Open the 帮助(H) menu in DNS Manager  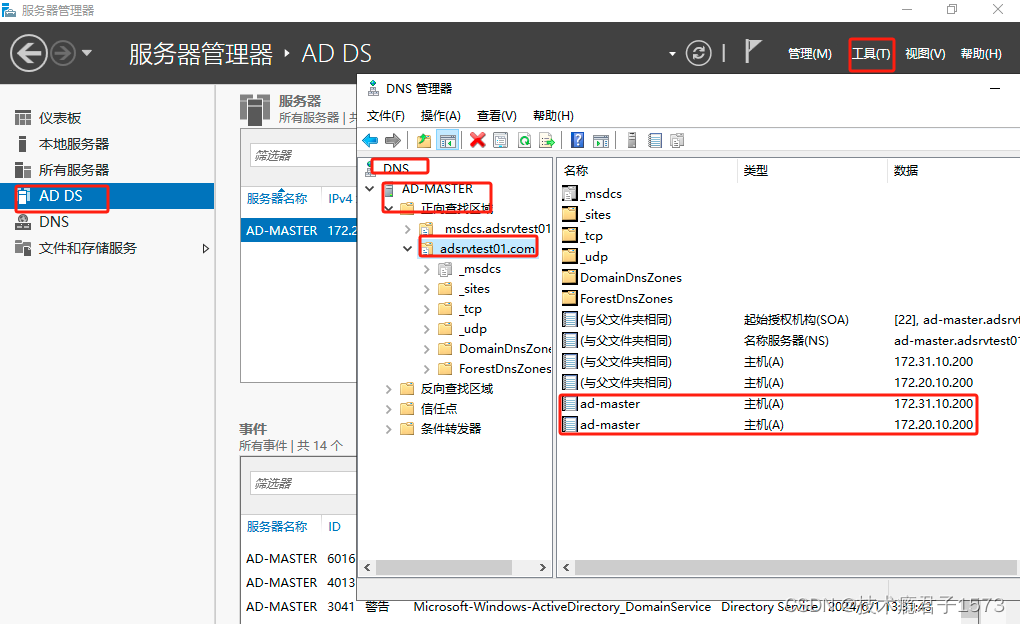click(553, 116)
